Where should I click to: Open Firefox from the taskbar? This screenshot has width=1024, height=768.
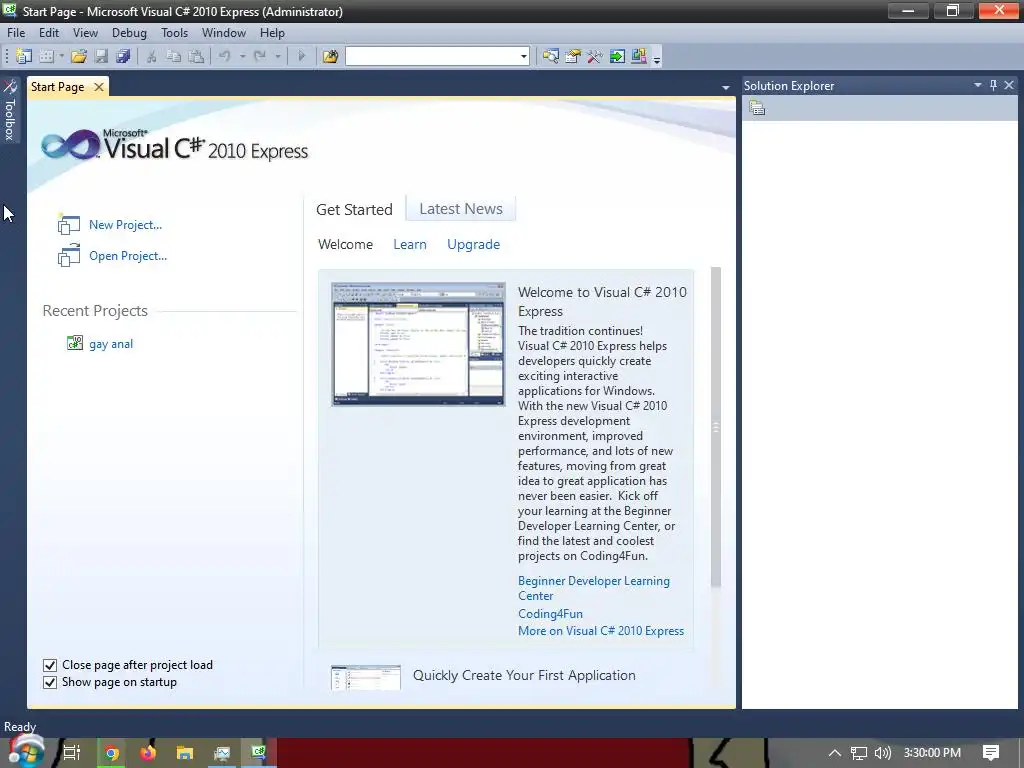click(148, 753)
